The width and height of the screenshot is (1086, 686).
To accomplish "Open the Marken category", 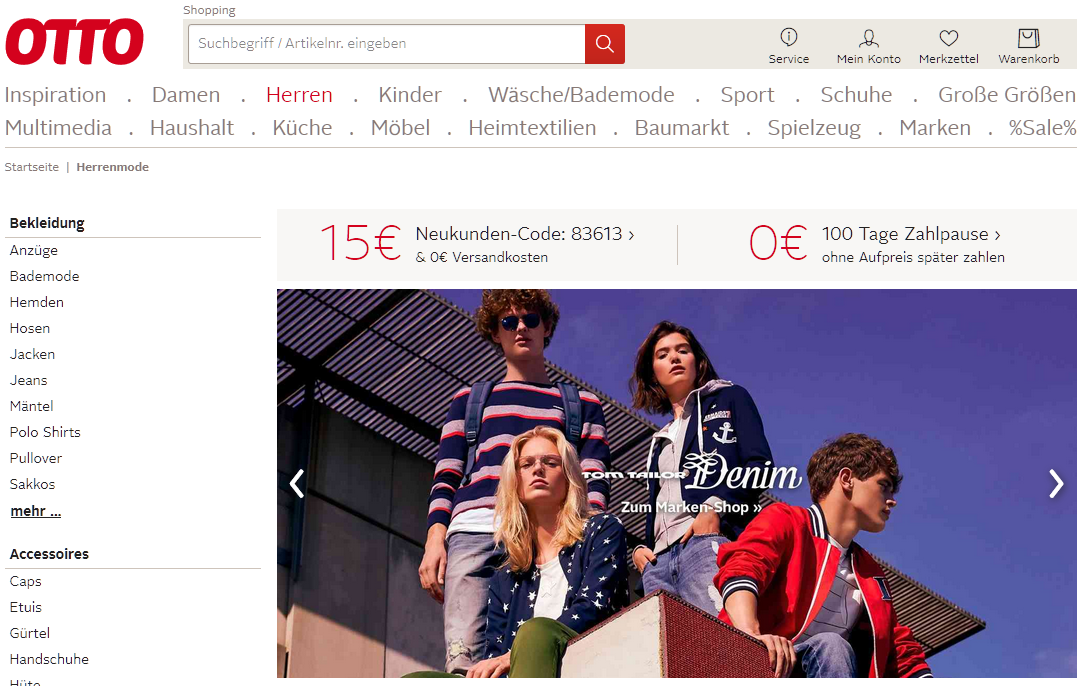I will pyautogui.click(x=935, y=127).
